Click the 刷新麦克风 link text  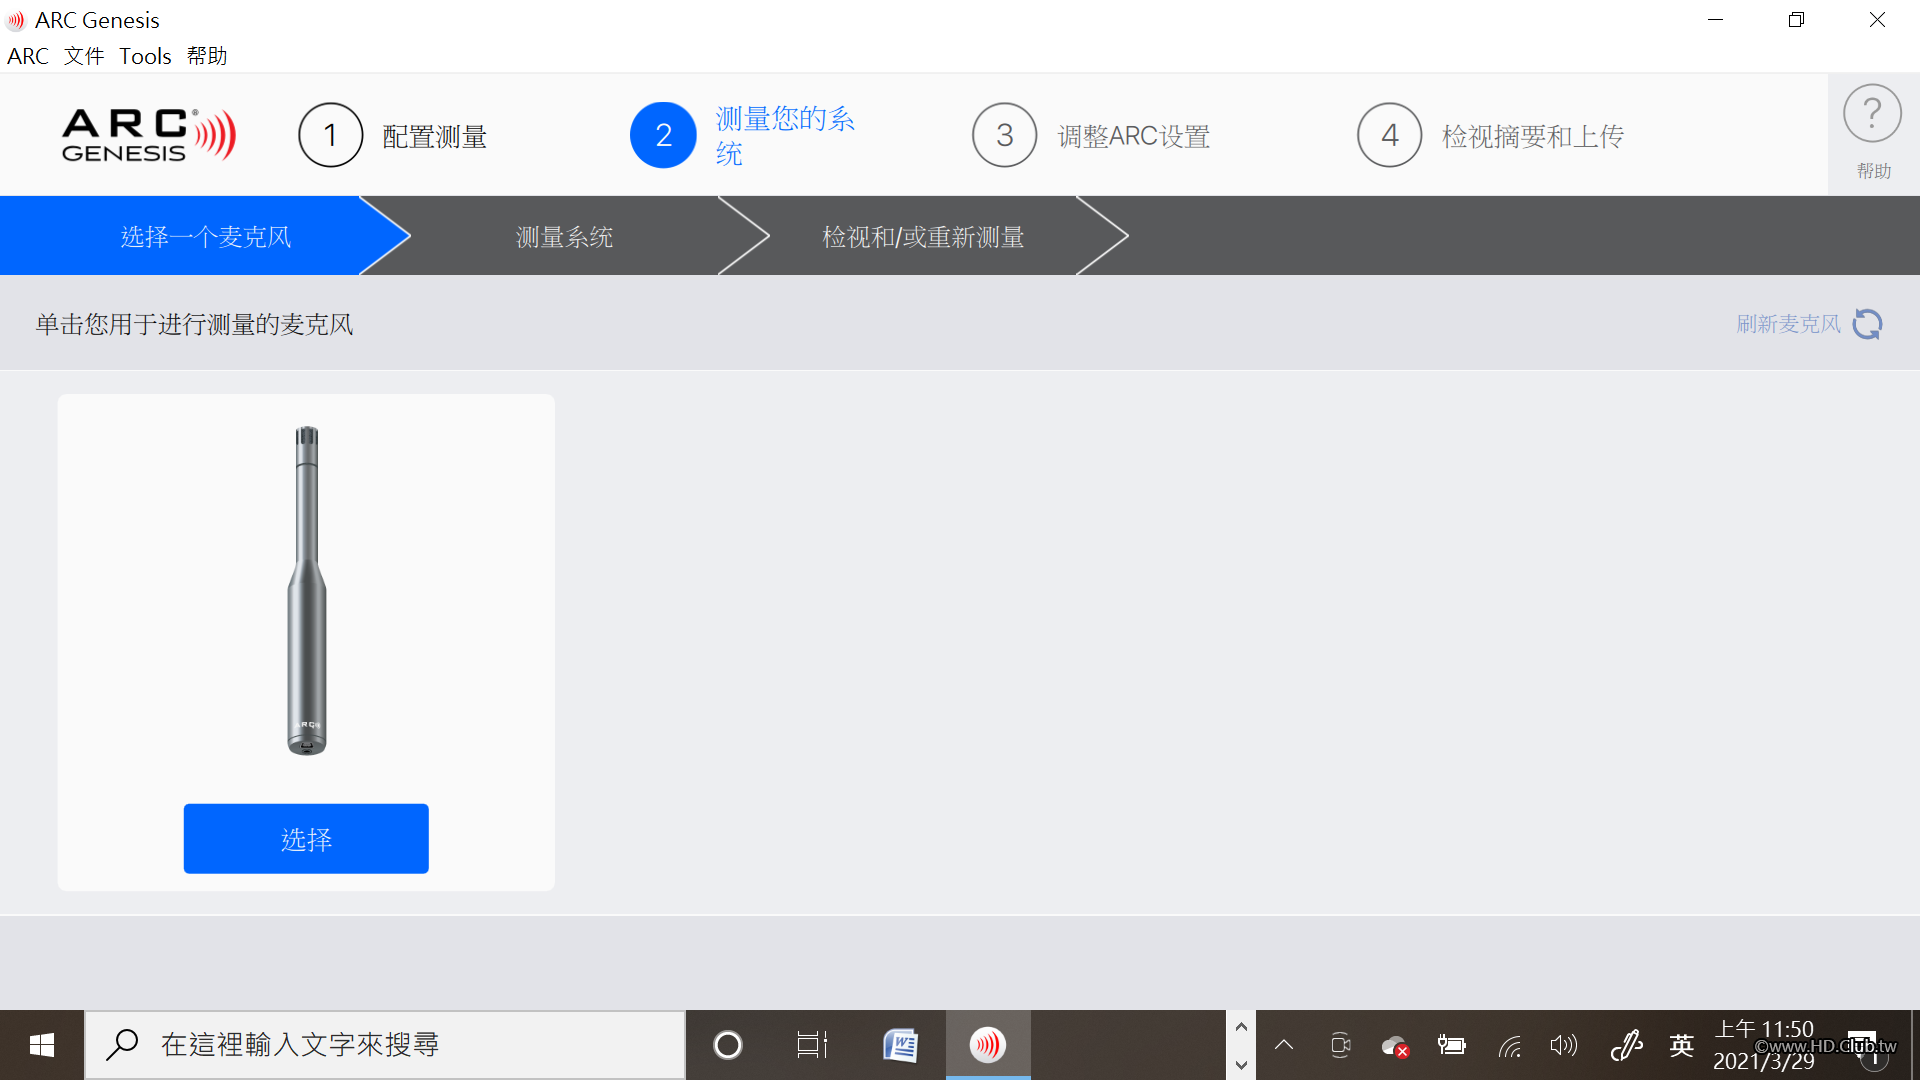tap(1788, 324)
